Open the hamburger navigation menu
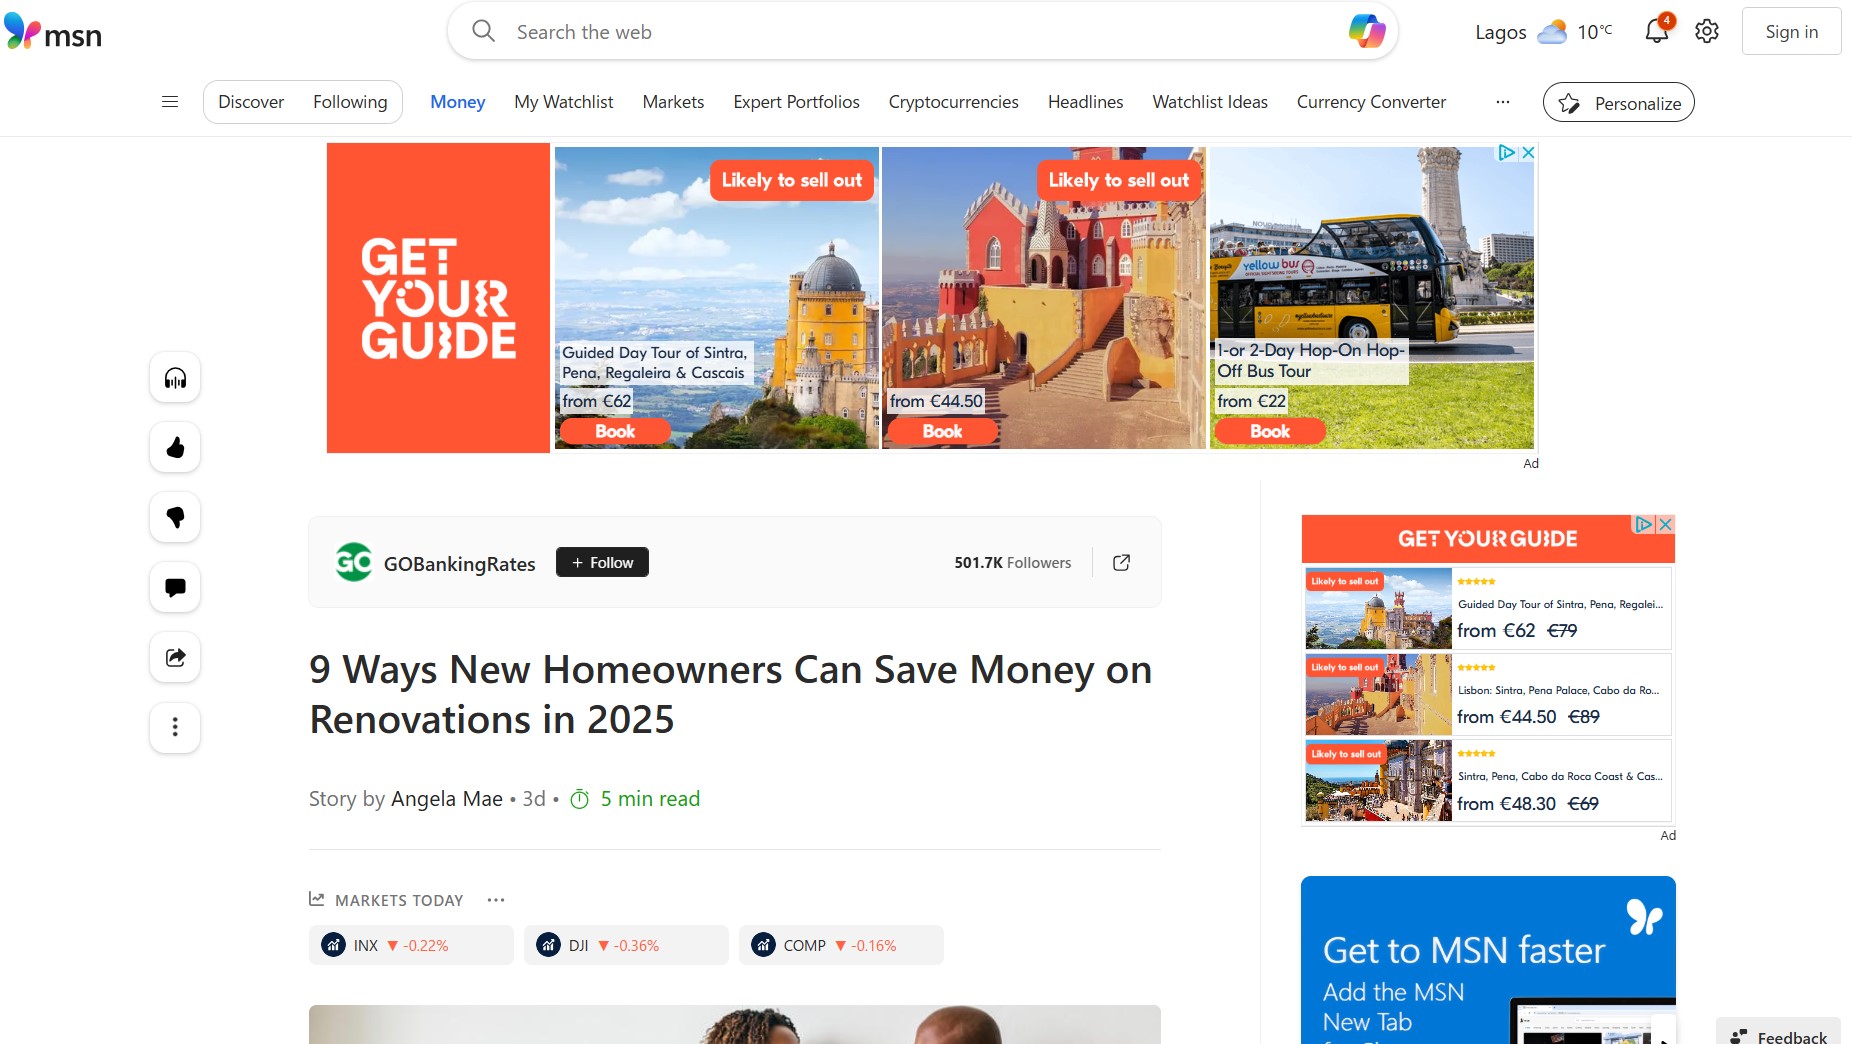 point(170,102)
